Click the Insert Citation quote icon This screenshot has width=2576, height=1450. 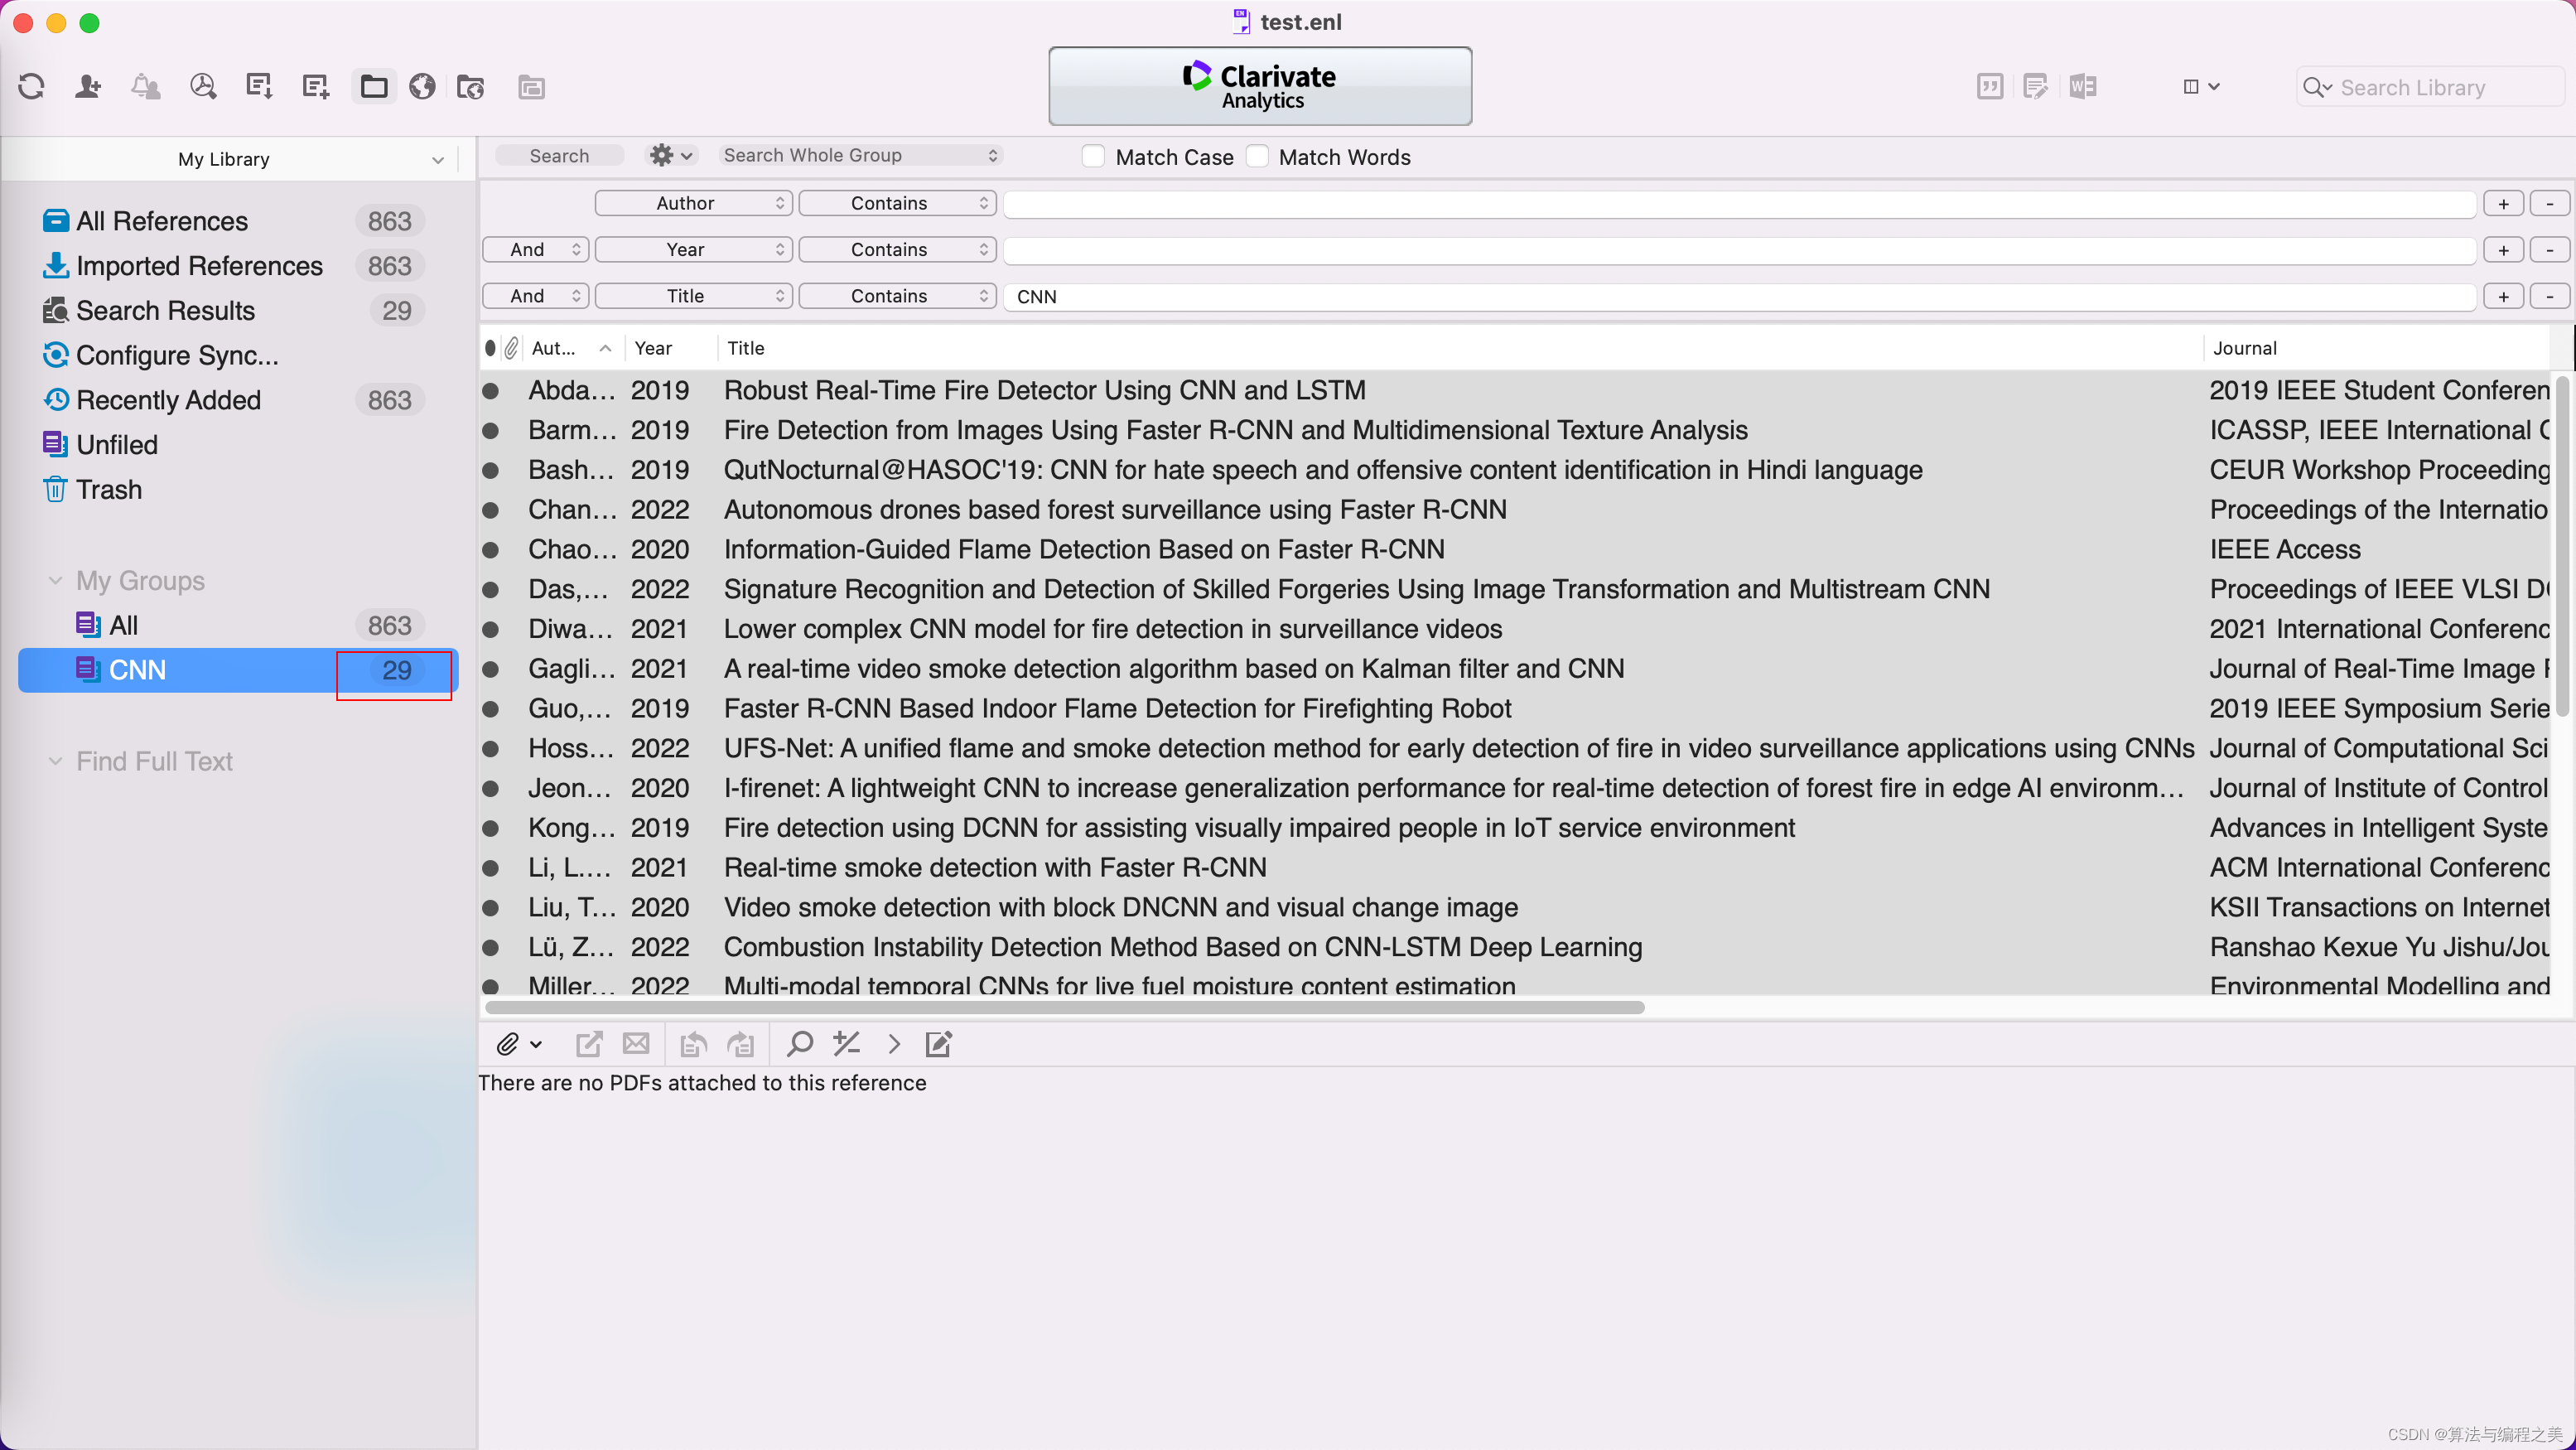[1989, 87]
